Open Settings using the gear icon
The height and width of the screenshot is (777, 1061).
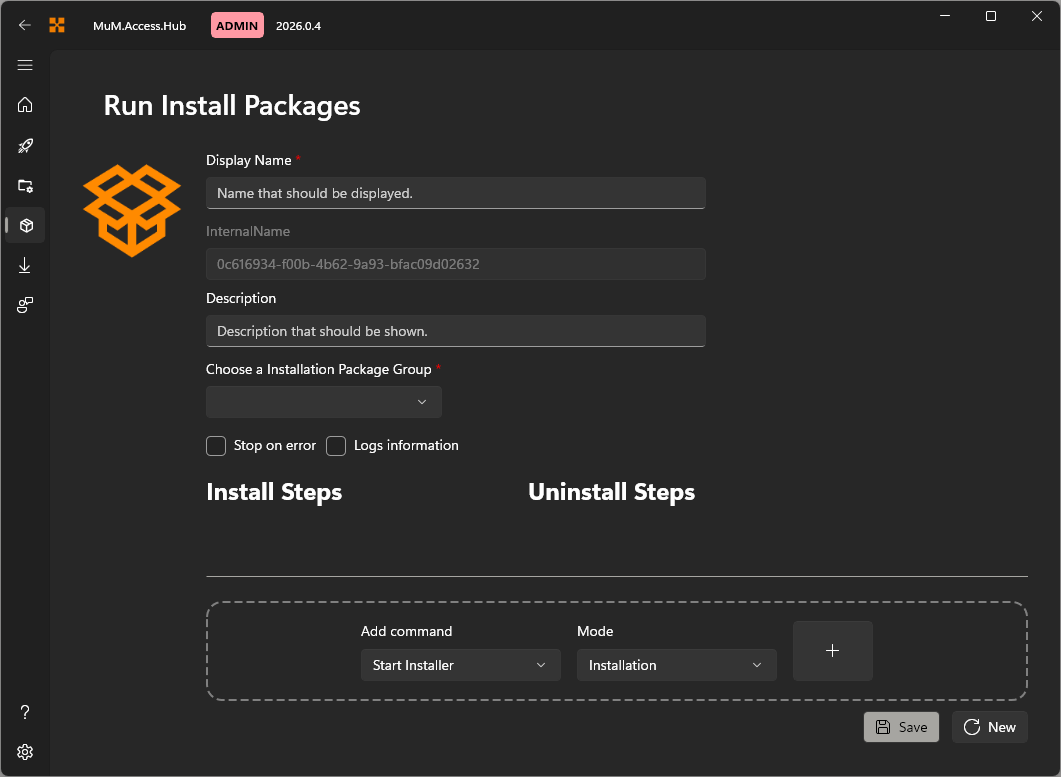(x=25, y=752)
